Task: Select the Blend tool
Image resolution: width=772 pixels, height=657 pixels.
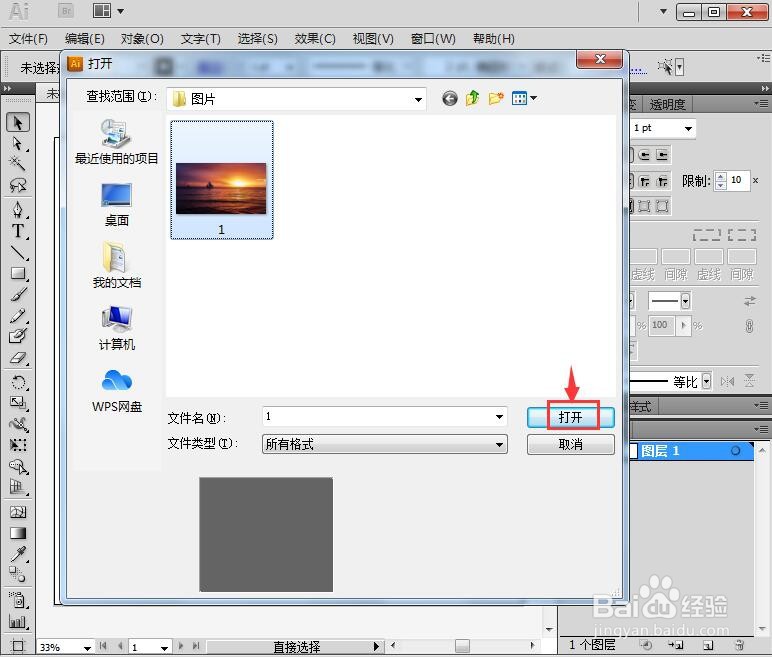Action: pyautogui.click(x=18, y=575)
